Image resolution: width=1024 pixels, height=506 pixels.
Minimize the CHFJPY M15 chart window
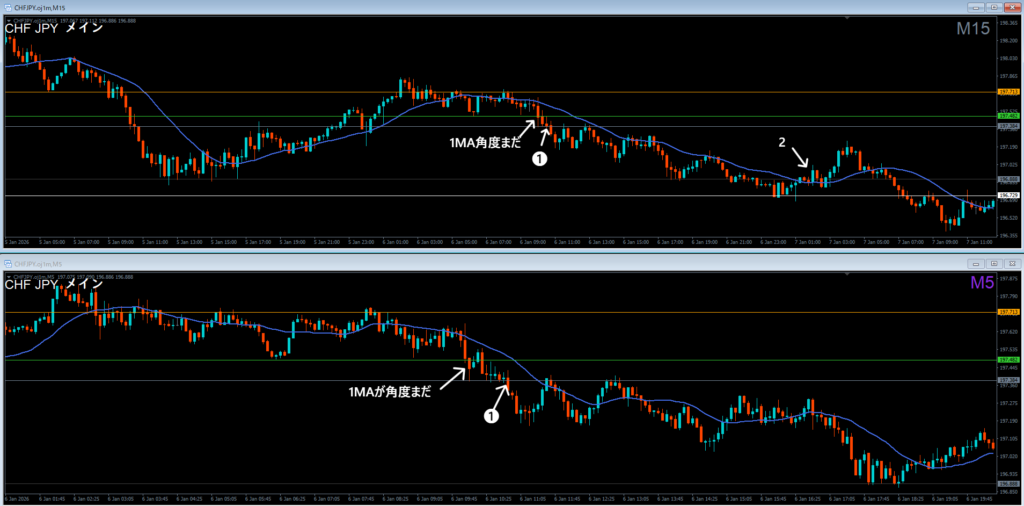click(x=977, y=7)
